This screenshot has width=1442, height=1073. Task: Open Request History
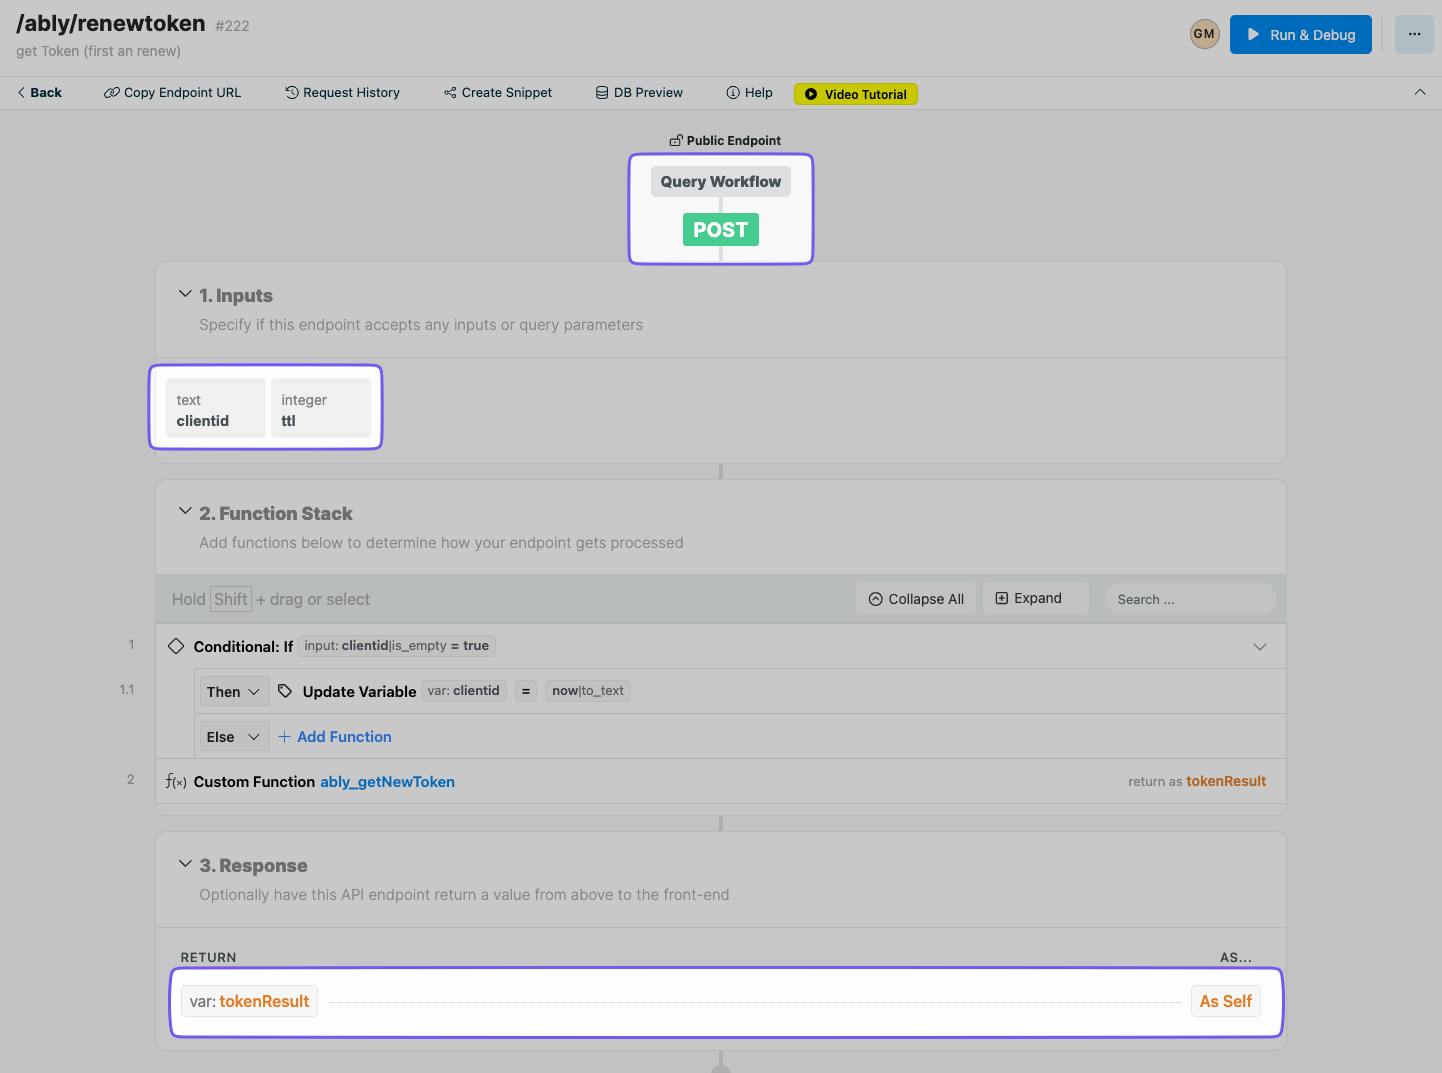pyautogui.click(x=342, y=92)
